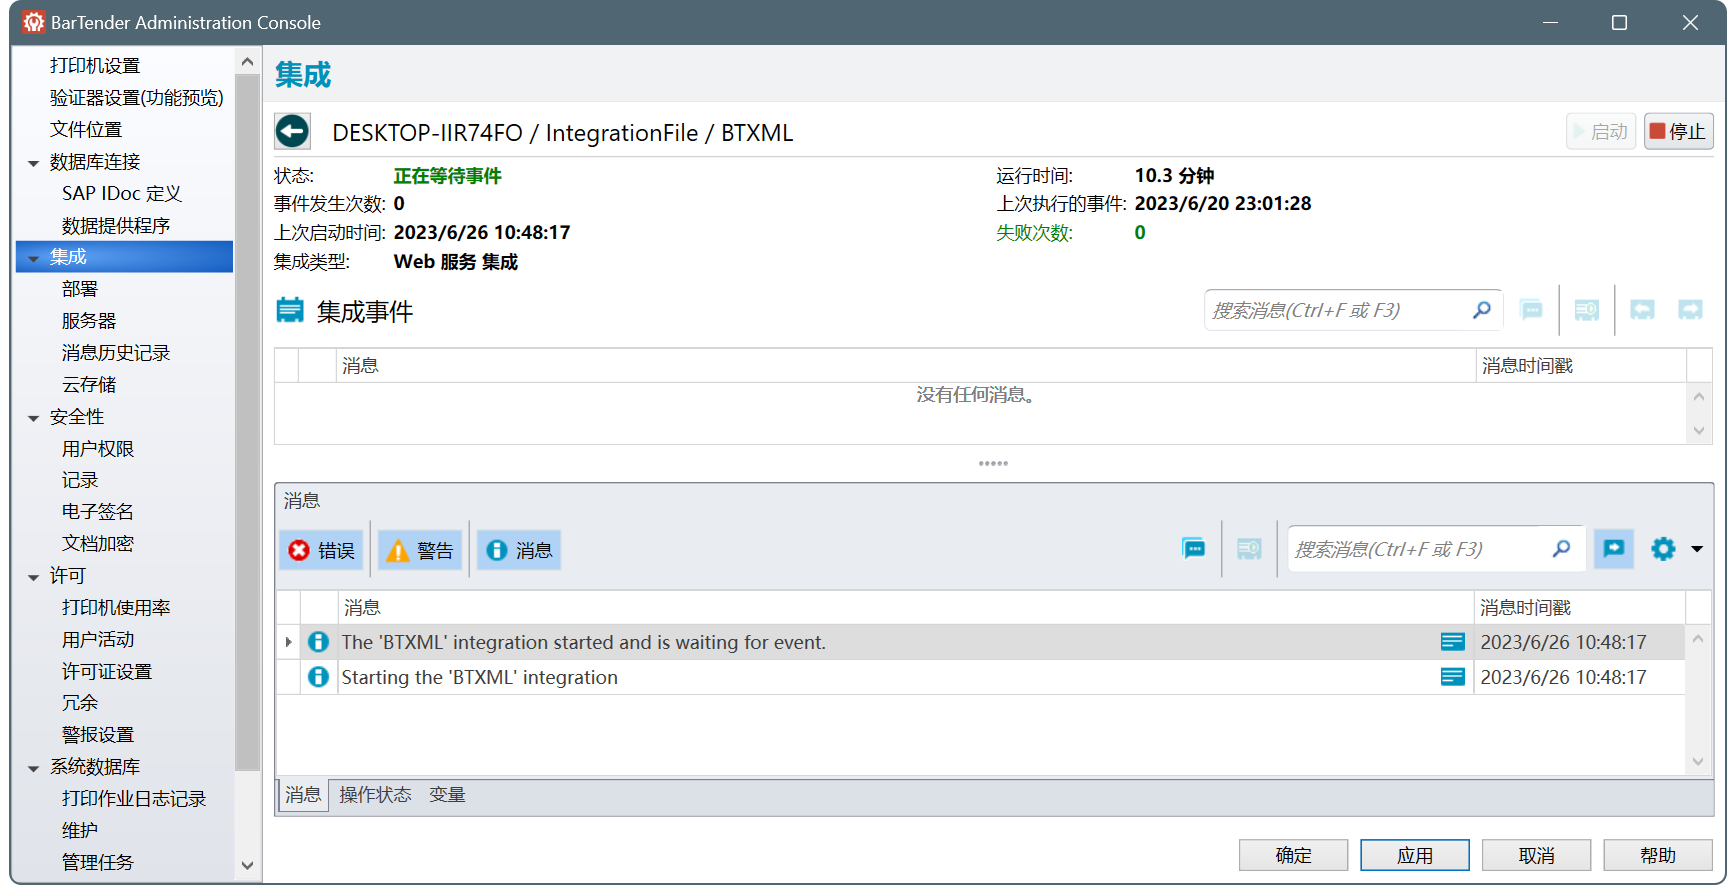Open 文档加密 in the sidebar
This screenshot has height=894, width=1736.
point(98,544)
